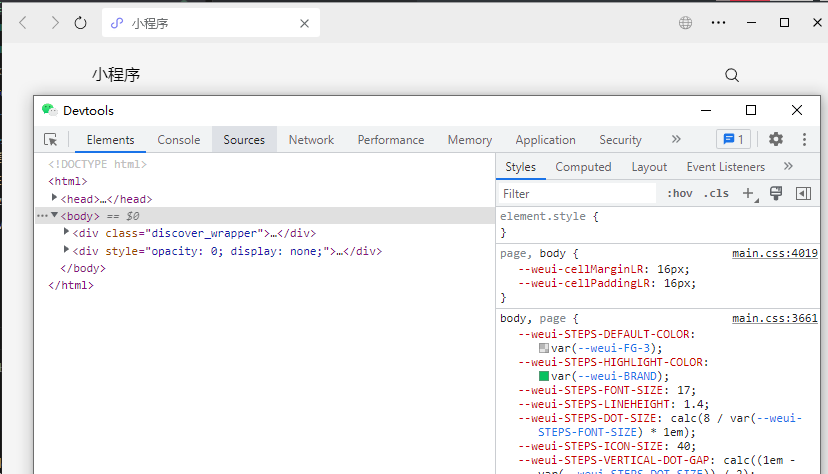
Task: Go back in mini program browser
Action: [x=23, y=23]
